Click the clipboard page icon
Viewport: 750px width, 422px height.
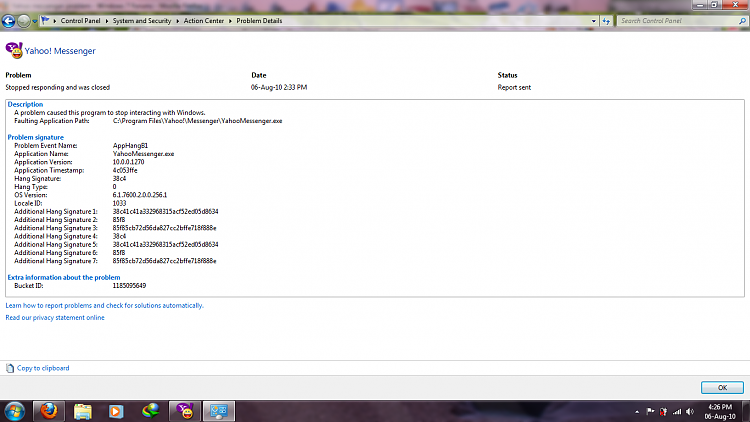pyautogui.click(x=10, y=368)
